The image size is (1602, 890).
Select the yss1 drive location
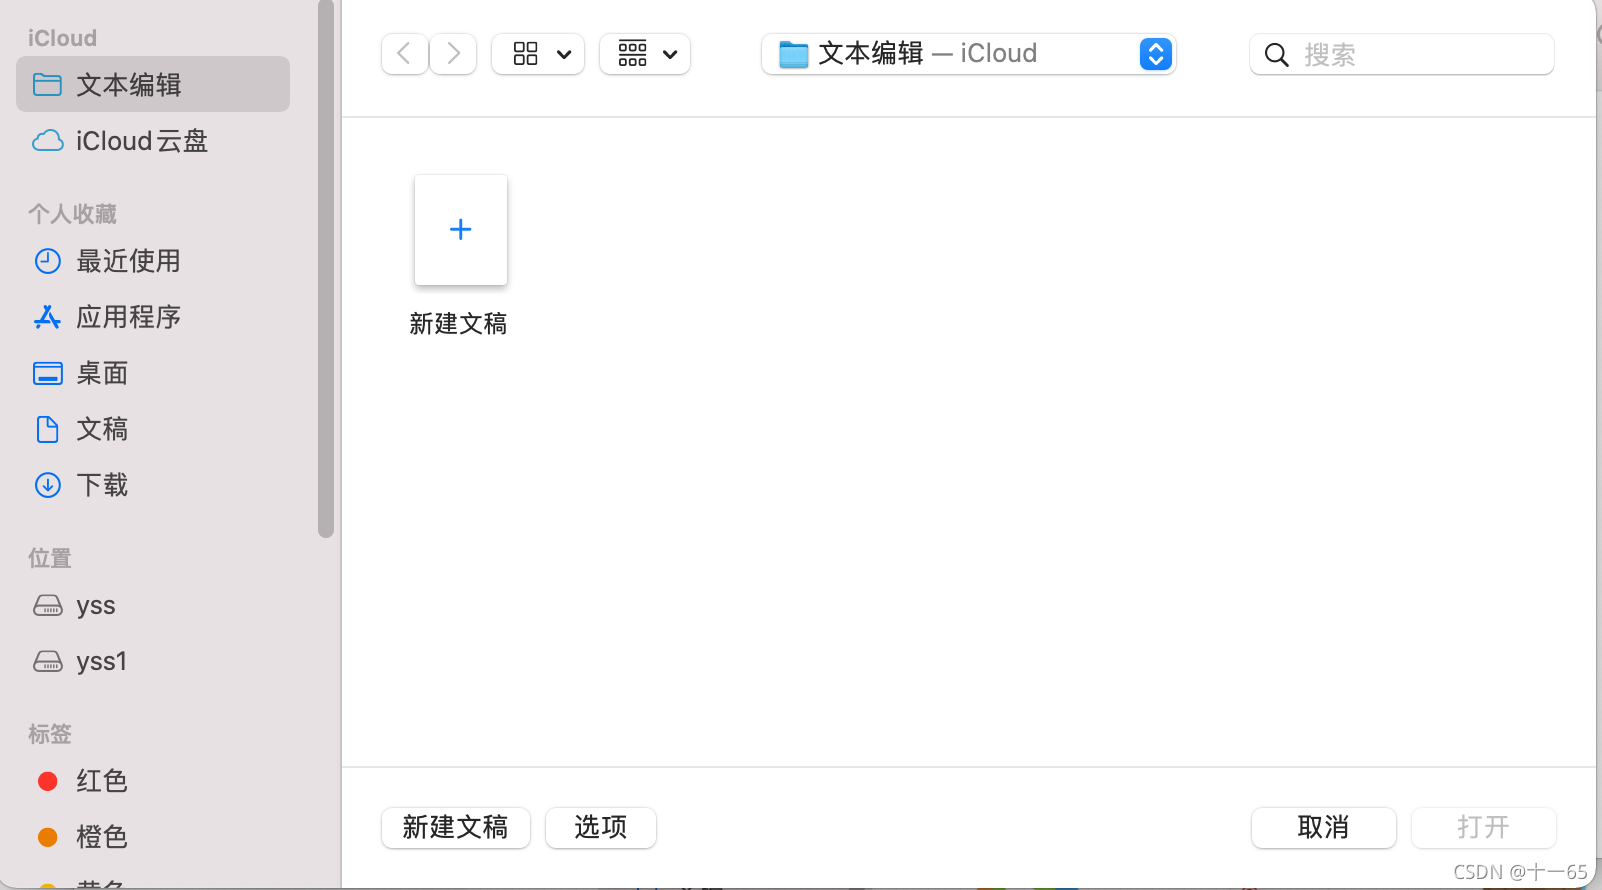point(153,661)
